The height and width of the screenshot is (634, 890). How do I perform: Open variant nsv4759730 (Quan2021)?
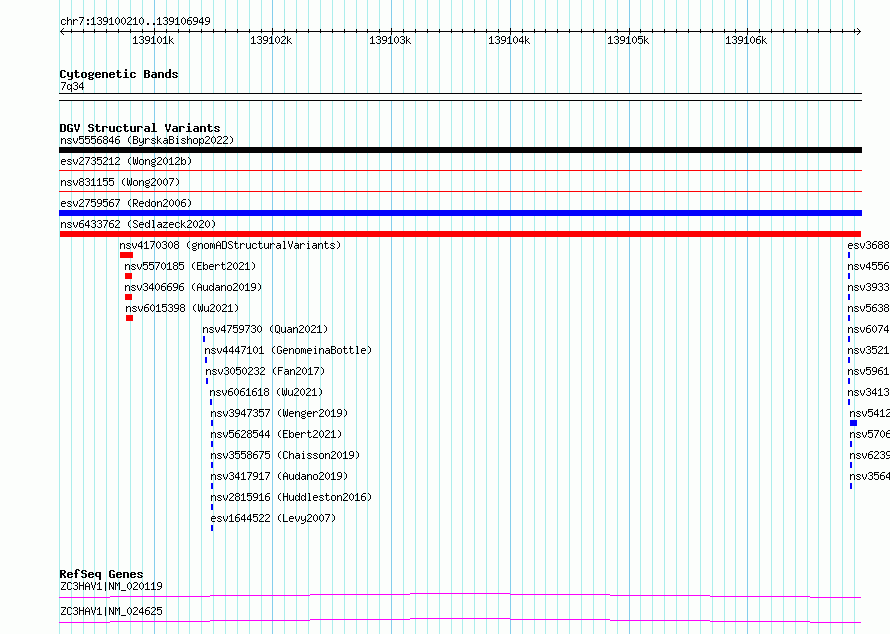point(265,329)
